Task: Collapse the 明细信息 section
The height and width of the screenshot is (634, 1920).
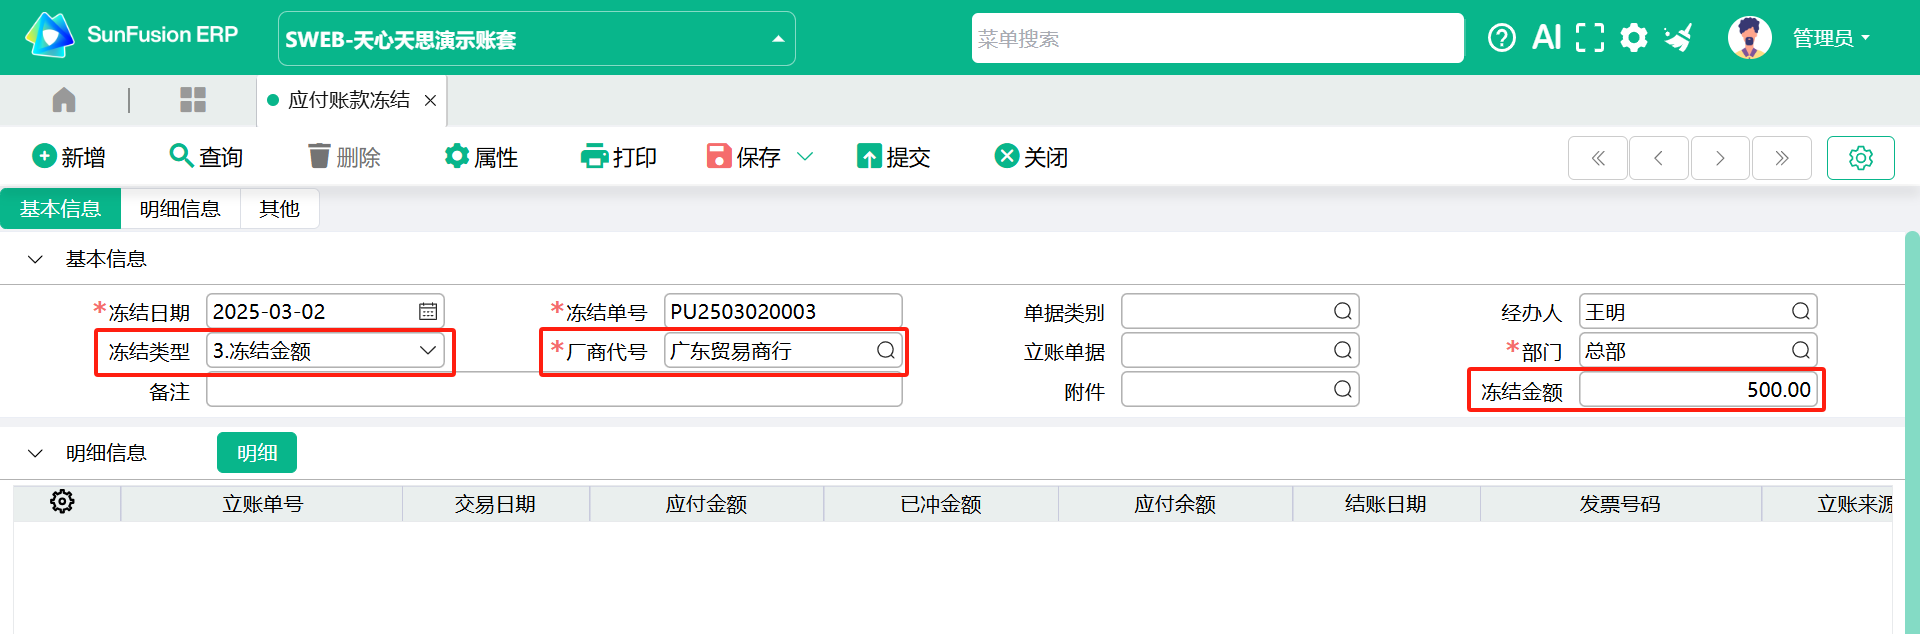Action: [35, 453]
